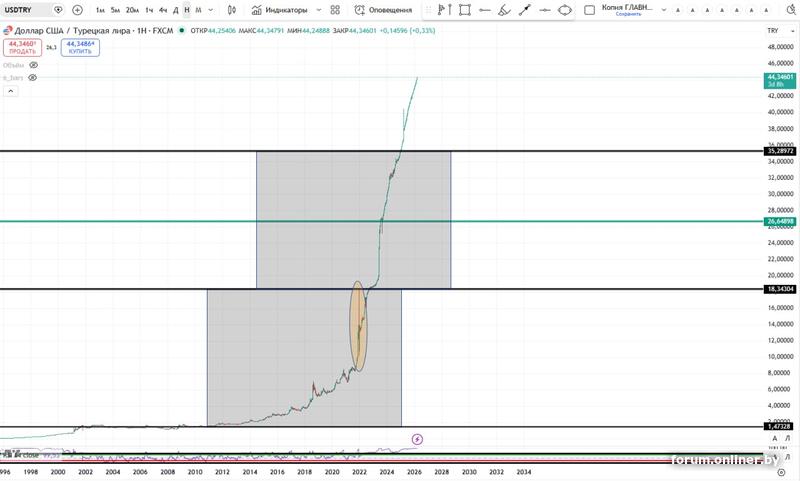This screenshot has width=800, height=481.
Task: Toggle visibility of the second legend indicator
Action: pyautogui.click(x=33, y=78)
